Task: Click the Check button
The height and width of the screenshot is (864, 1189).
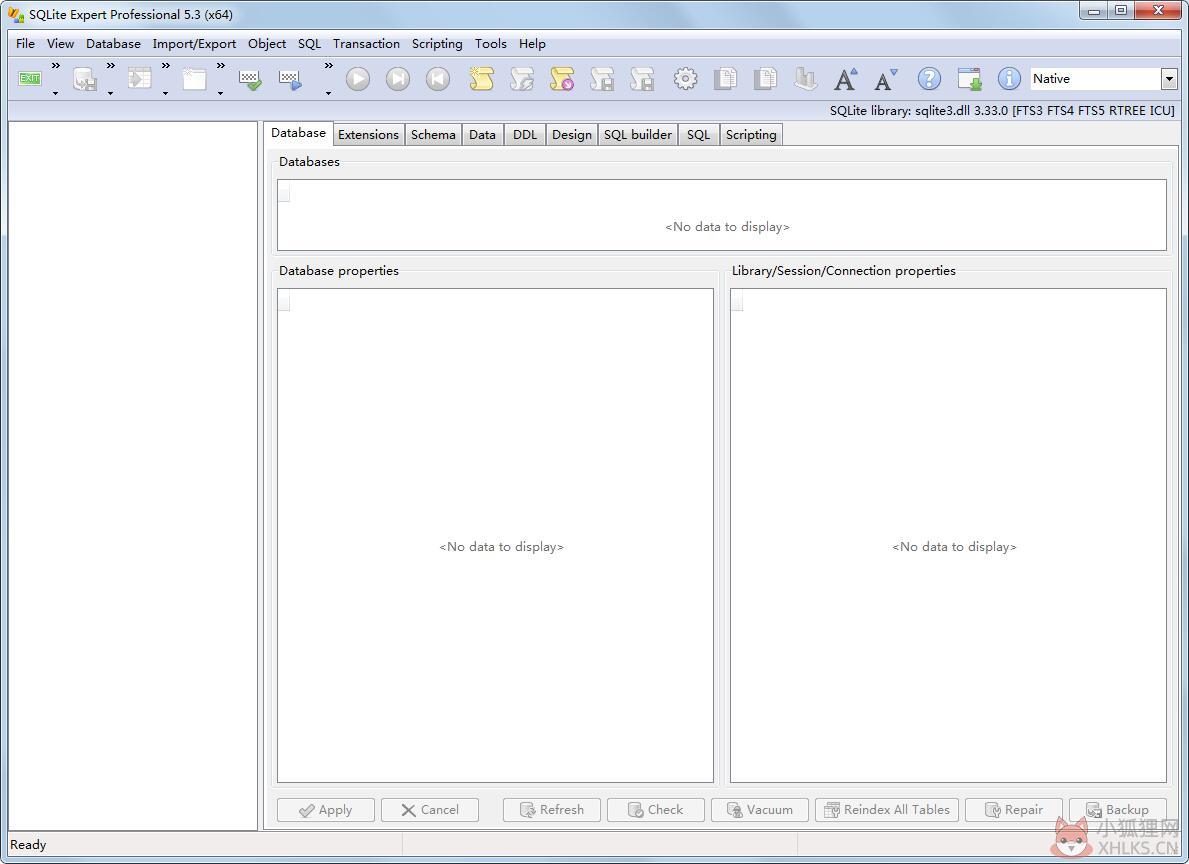Action: point(656,810)
